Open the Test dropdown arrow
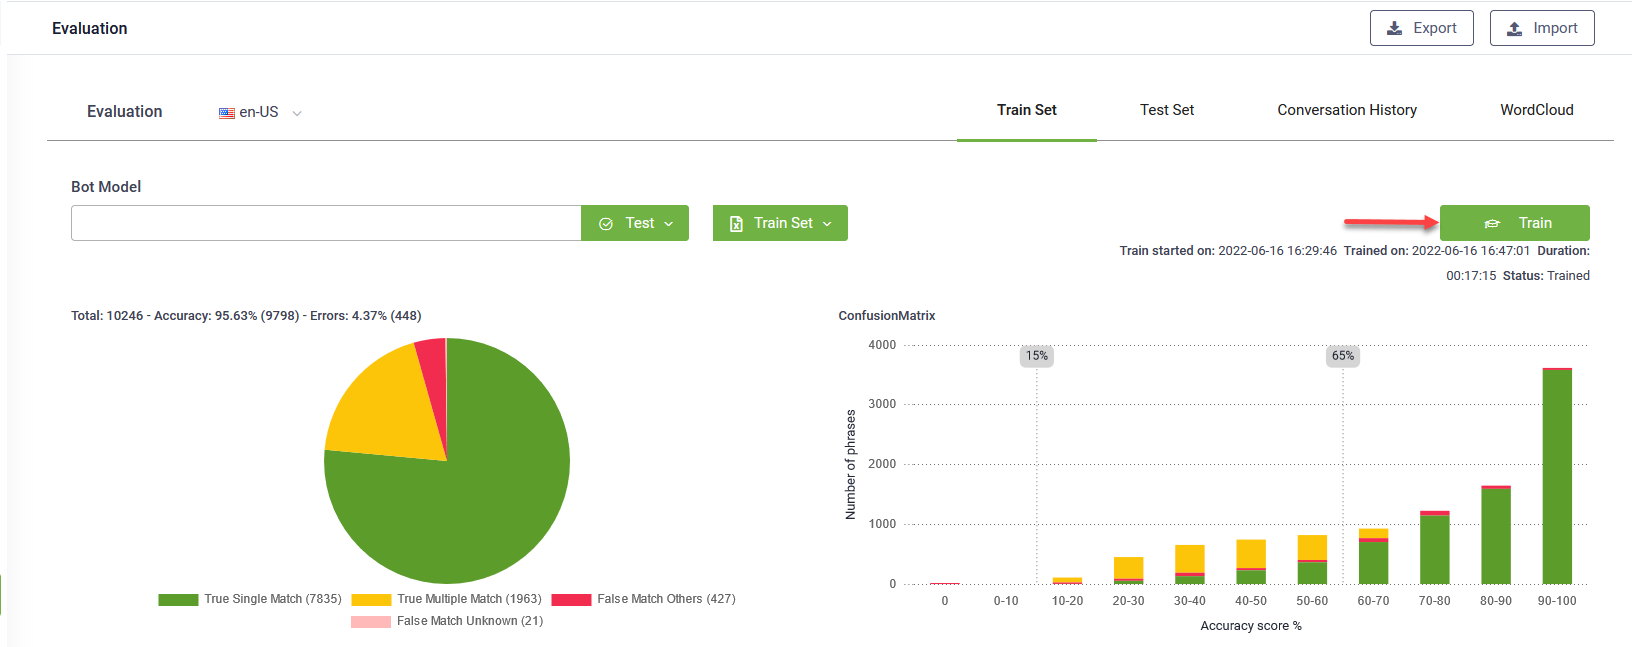 [669, 224]
